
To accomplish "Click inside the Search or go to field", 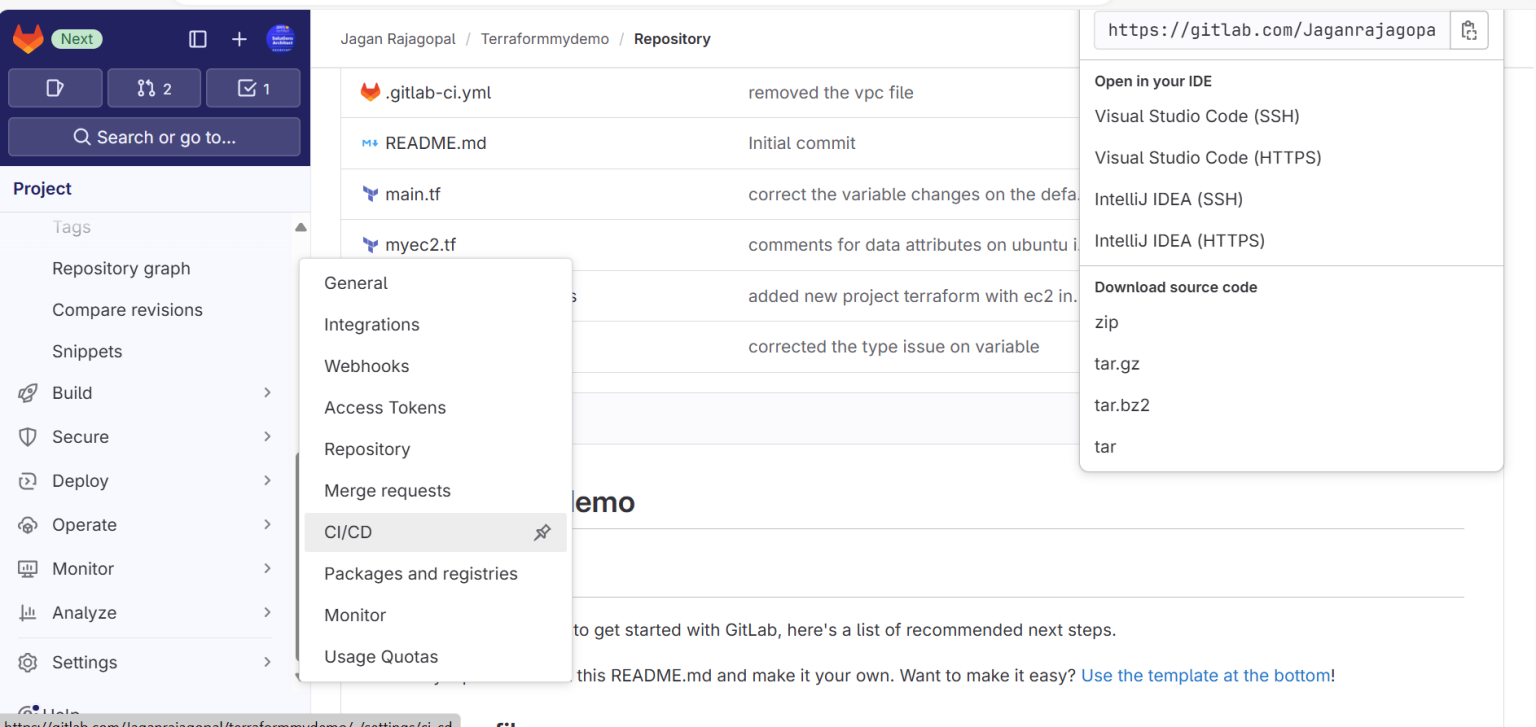I will tap(153, 137).
